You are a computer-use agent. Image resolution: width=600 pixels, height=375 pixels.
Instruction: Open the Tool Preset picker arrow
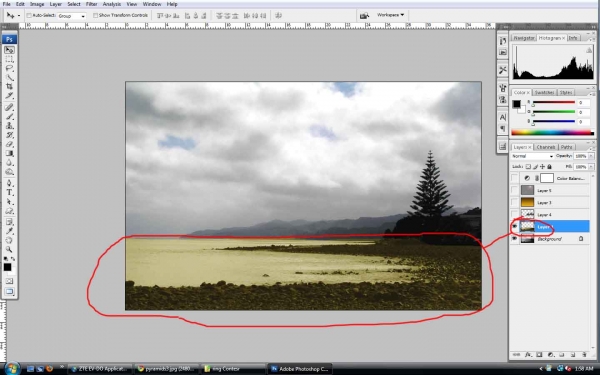[19, 16]
